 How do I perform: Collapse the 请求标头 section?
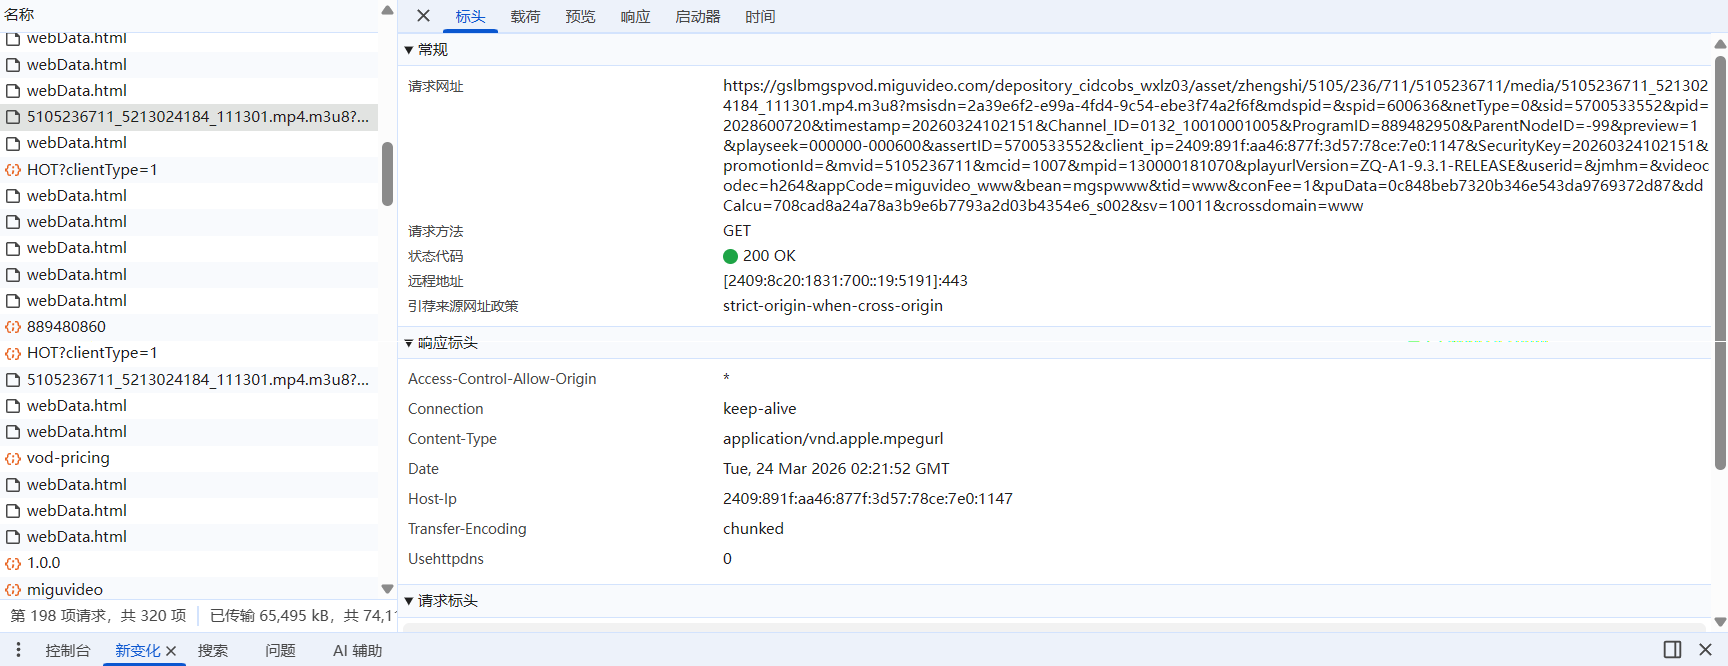click(408, 601)
